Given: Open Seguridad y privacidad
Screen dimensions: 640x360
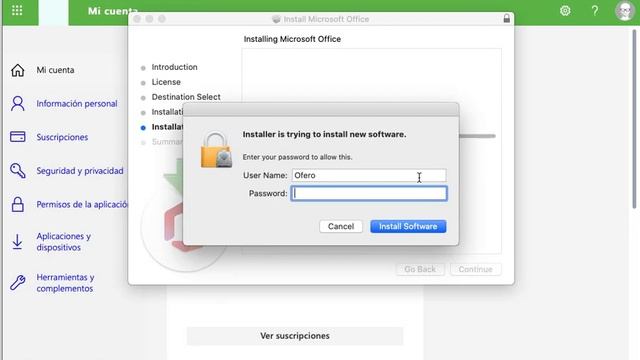Looking at the screenshot, I should coord(80,171).
